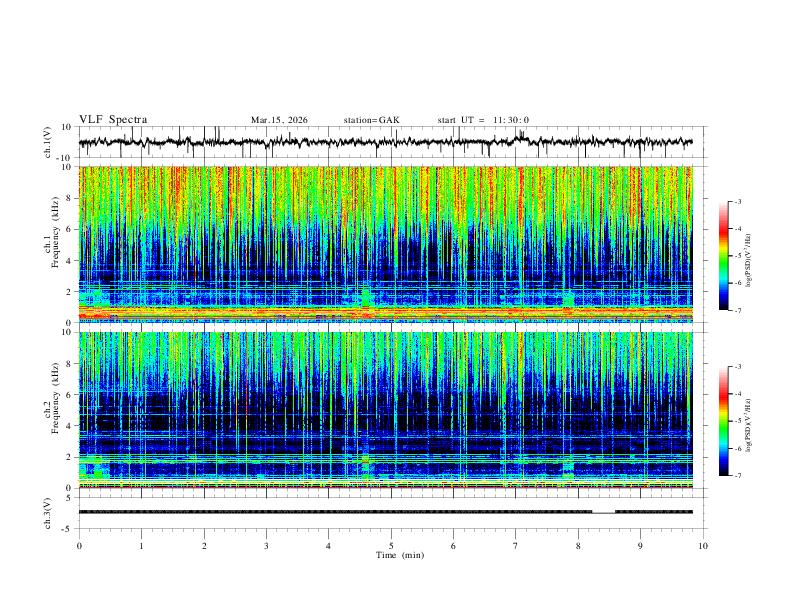Click the "ch.3(V)" axis label

point(48,513)
